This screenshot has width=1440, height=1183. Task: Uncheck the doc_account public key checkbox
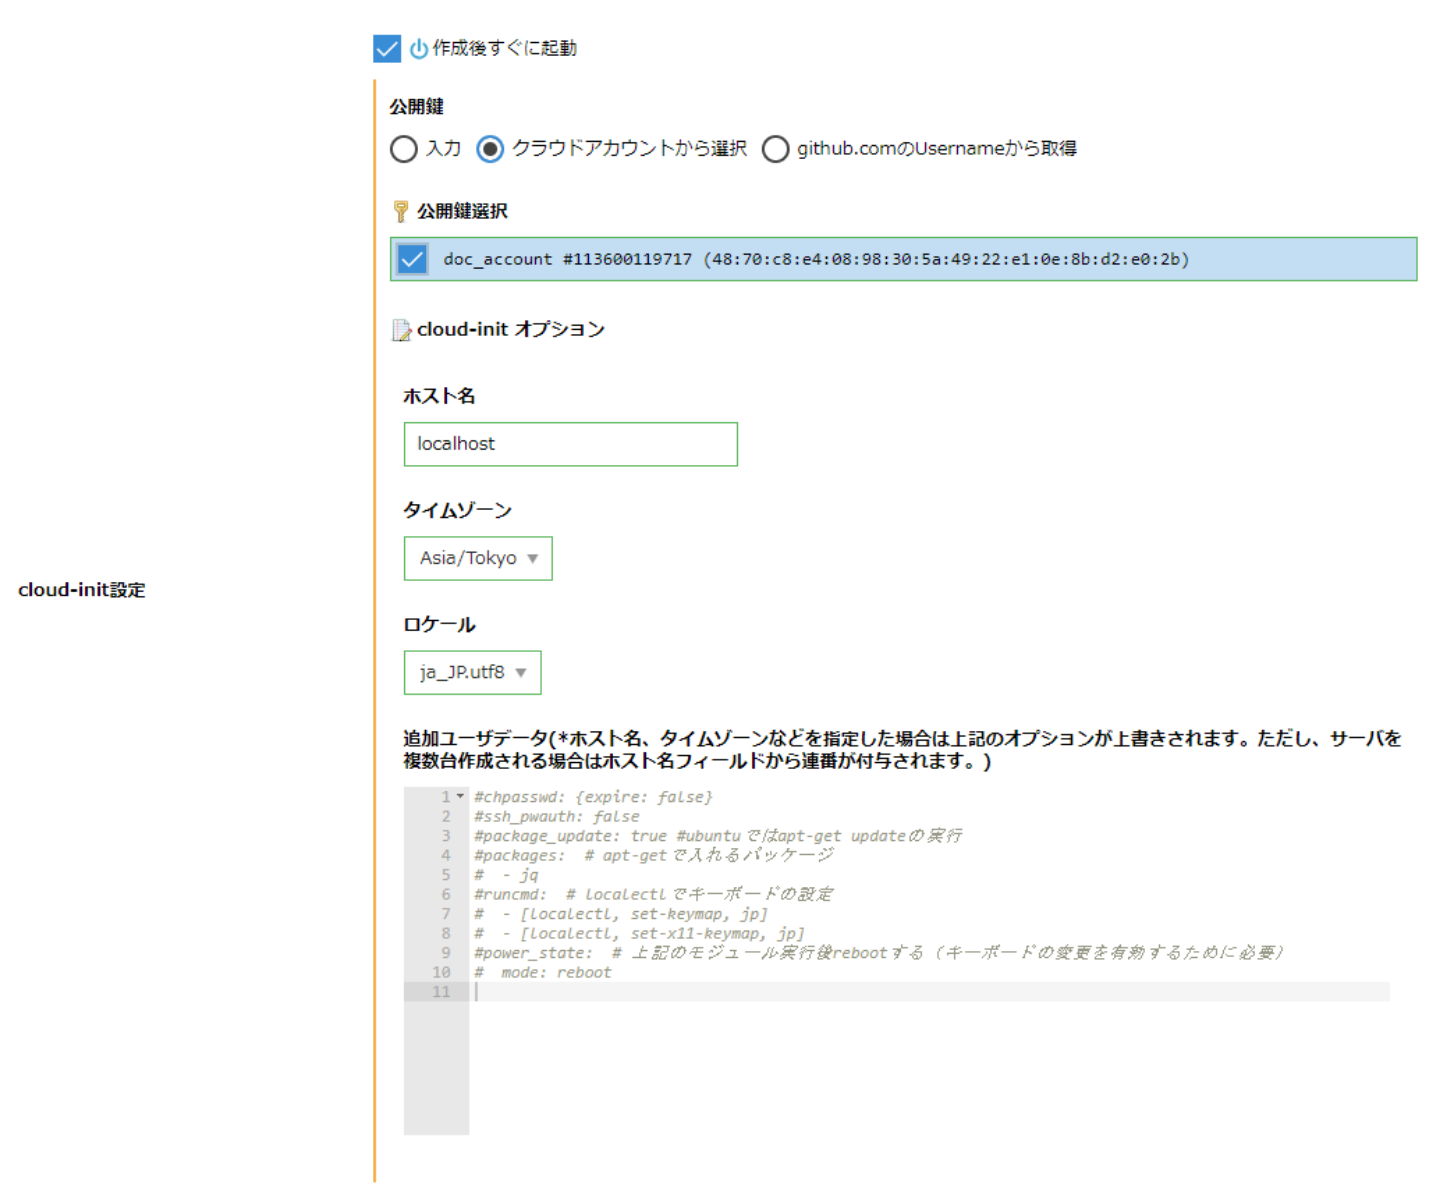point(412,259)
